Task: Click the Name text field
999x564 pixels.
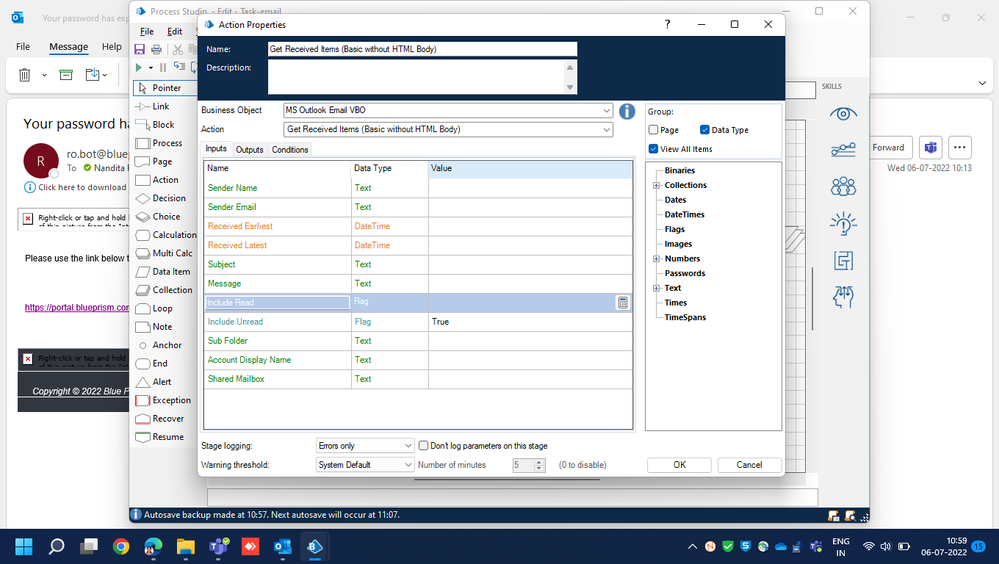Action: (x=422, y=49)
